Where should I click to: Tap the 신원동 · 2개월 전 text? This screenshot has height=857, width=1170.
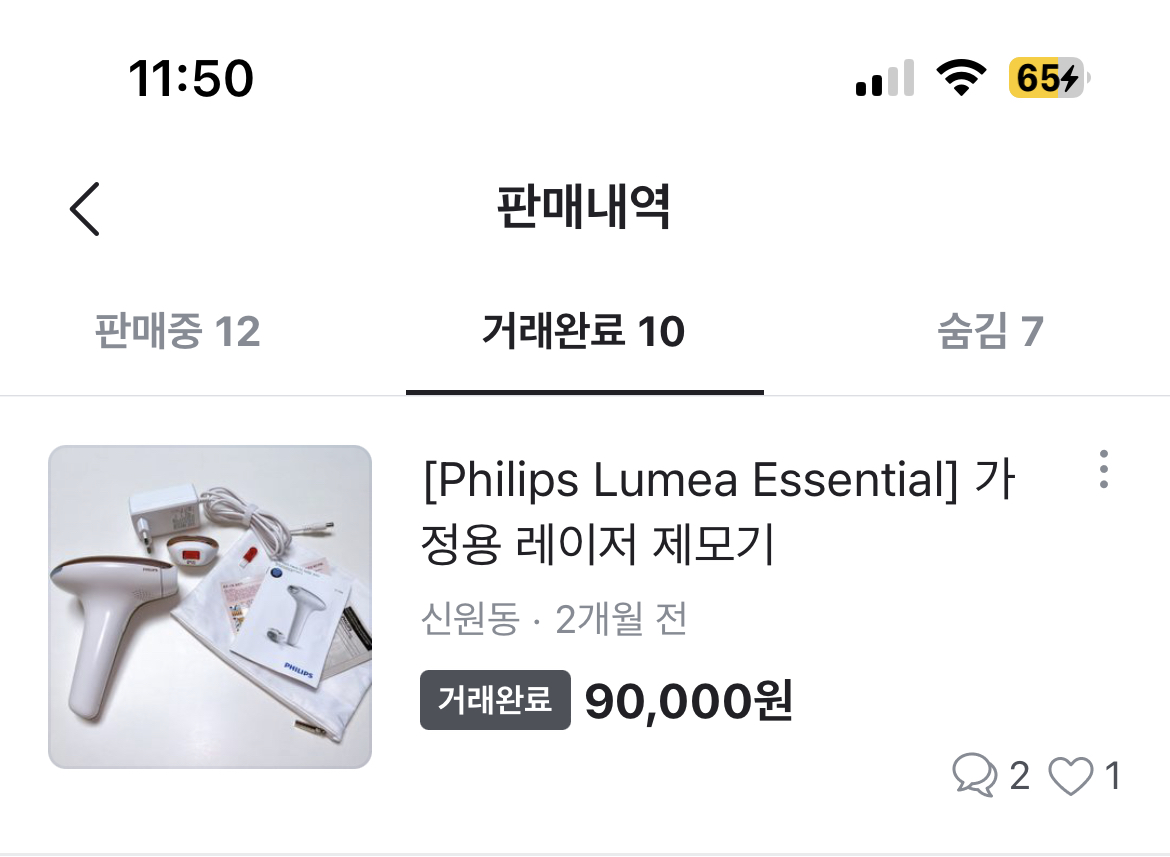pyautogui.click(x=554, y=621)
